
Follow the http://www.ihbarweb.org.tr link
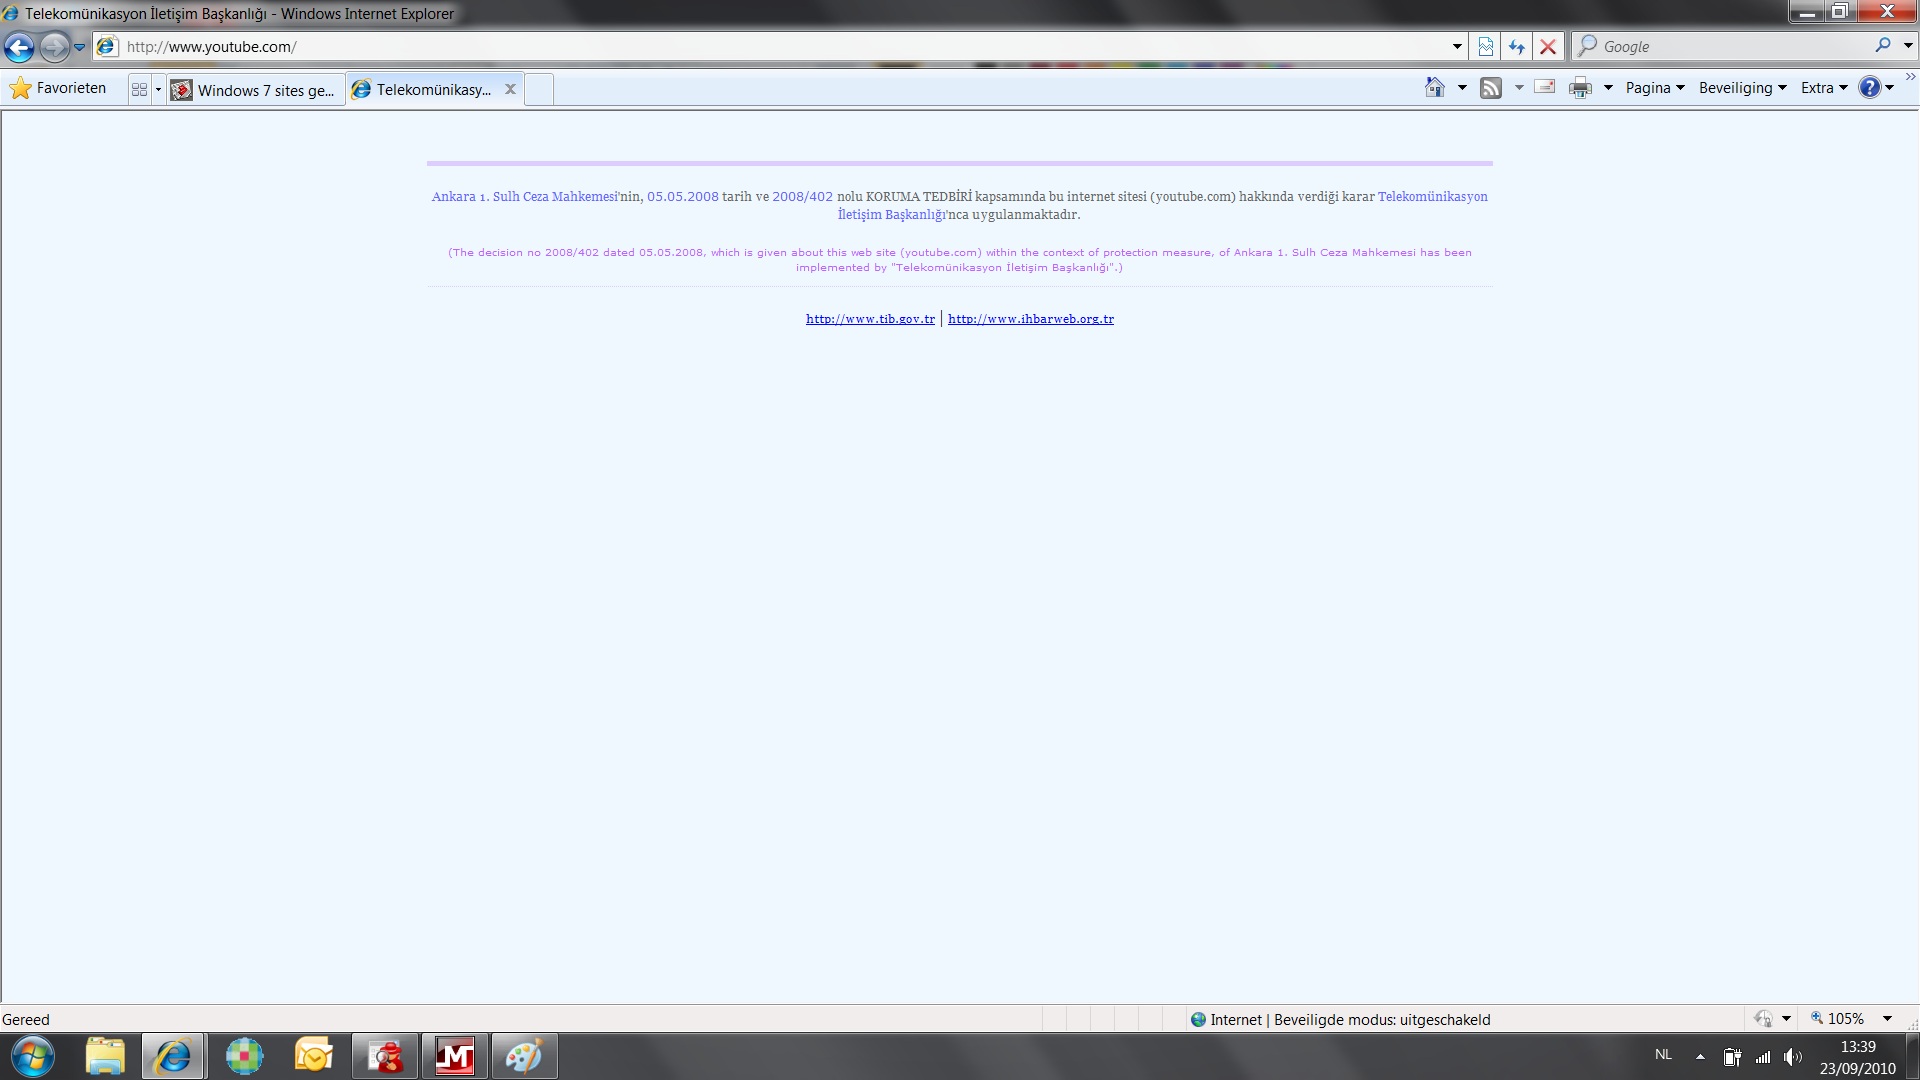point(1031,319)
